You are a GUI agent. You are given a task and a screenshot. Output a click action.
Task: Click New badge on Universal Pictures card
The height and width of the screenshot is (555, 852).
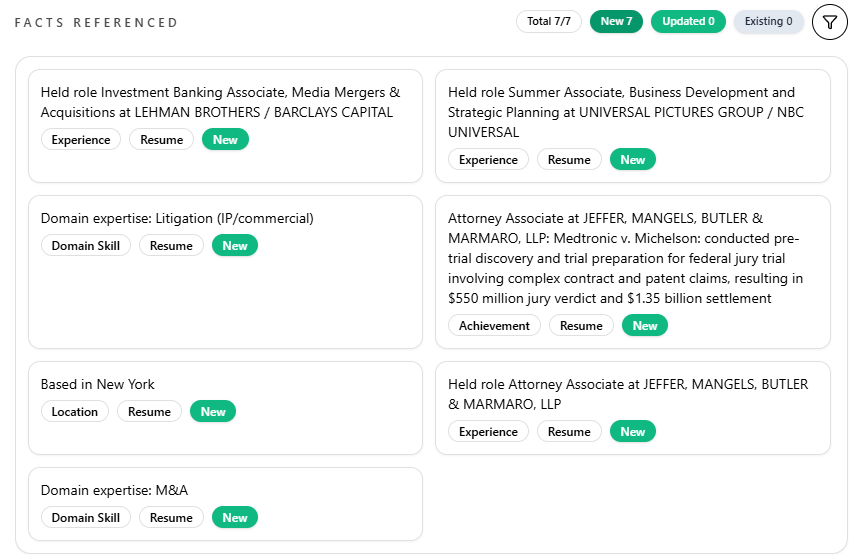tap(632, 160)
